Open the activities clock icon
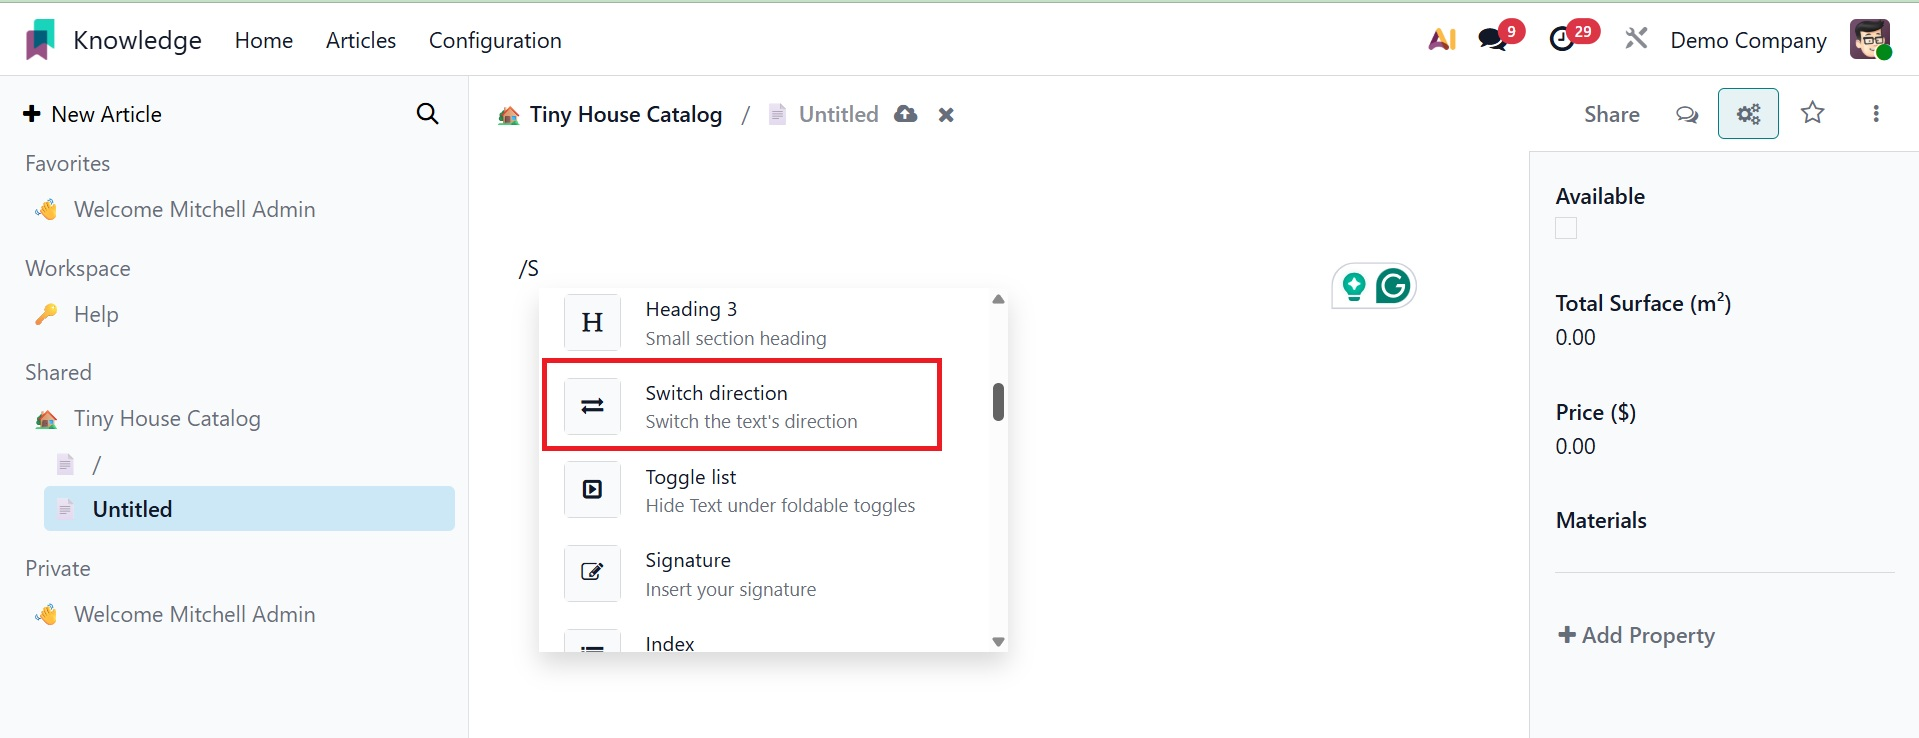 [1562, 40]
